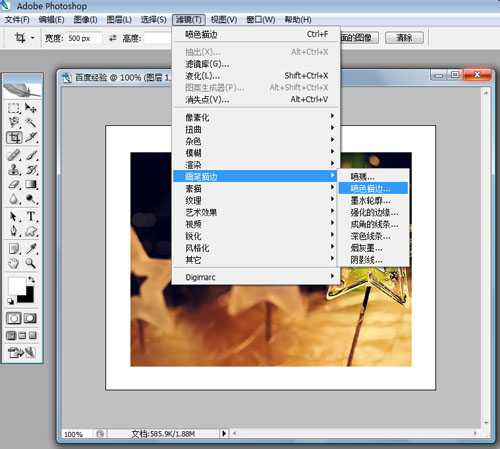Select the Custom Shape tool
This screenshot has width=500, height=449.
(x=31, y=231)
